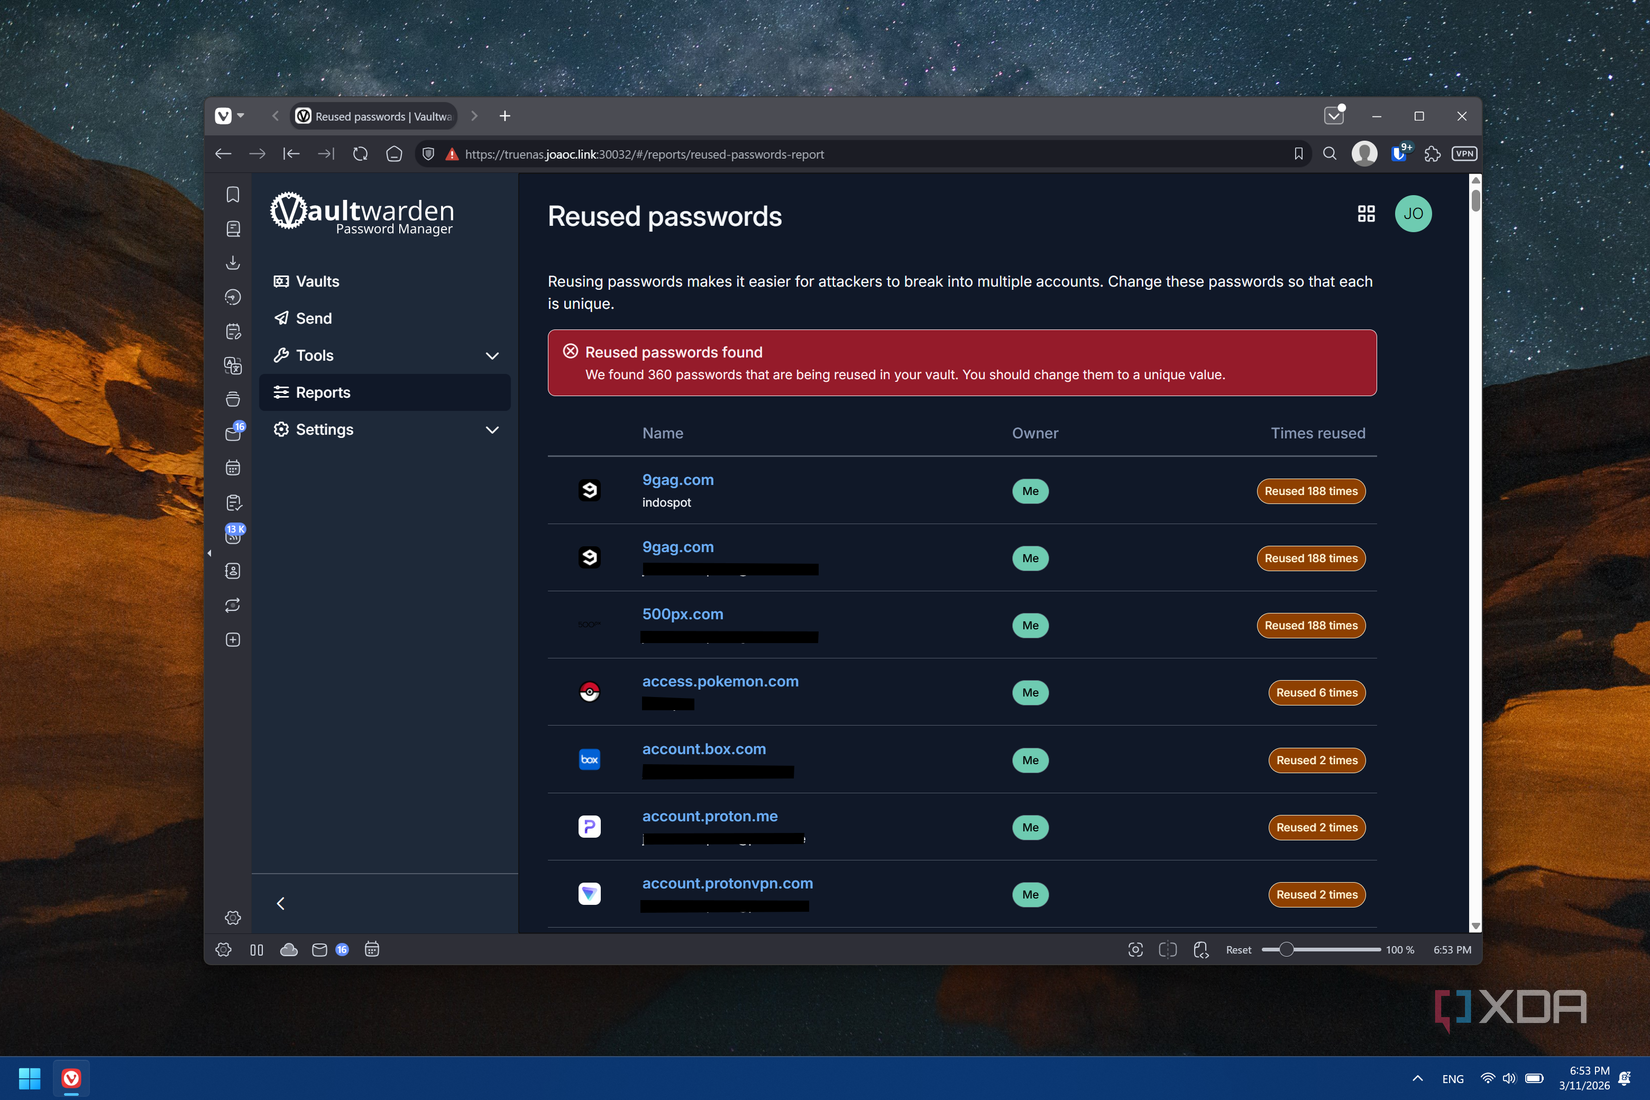
Task: Select Reports in navigation
Action: pos(385,393)
